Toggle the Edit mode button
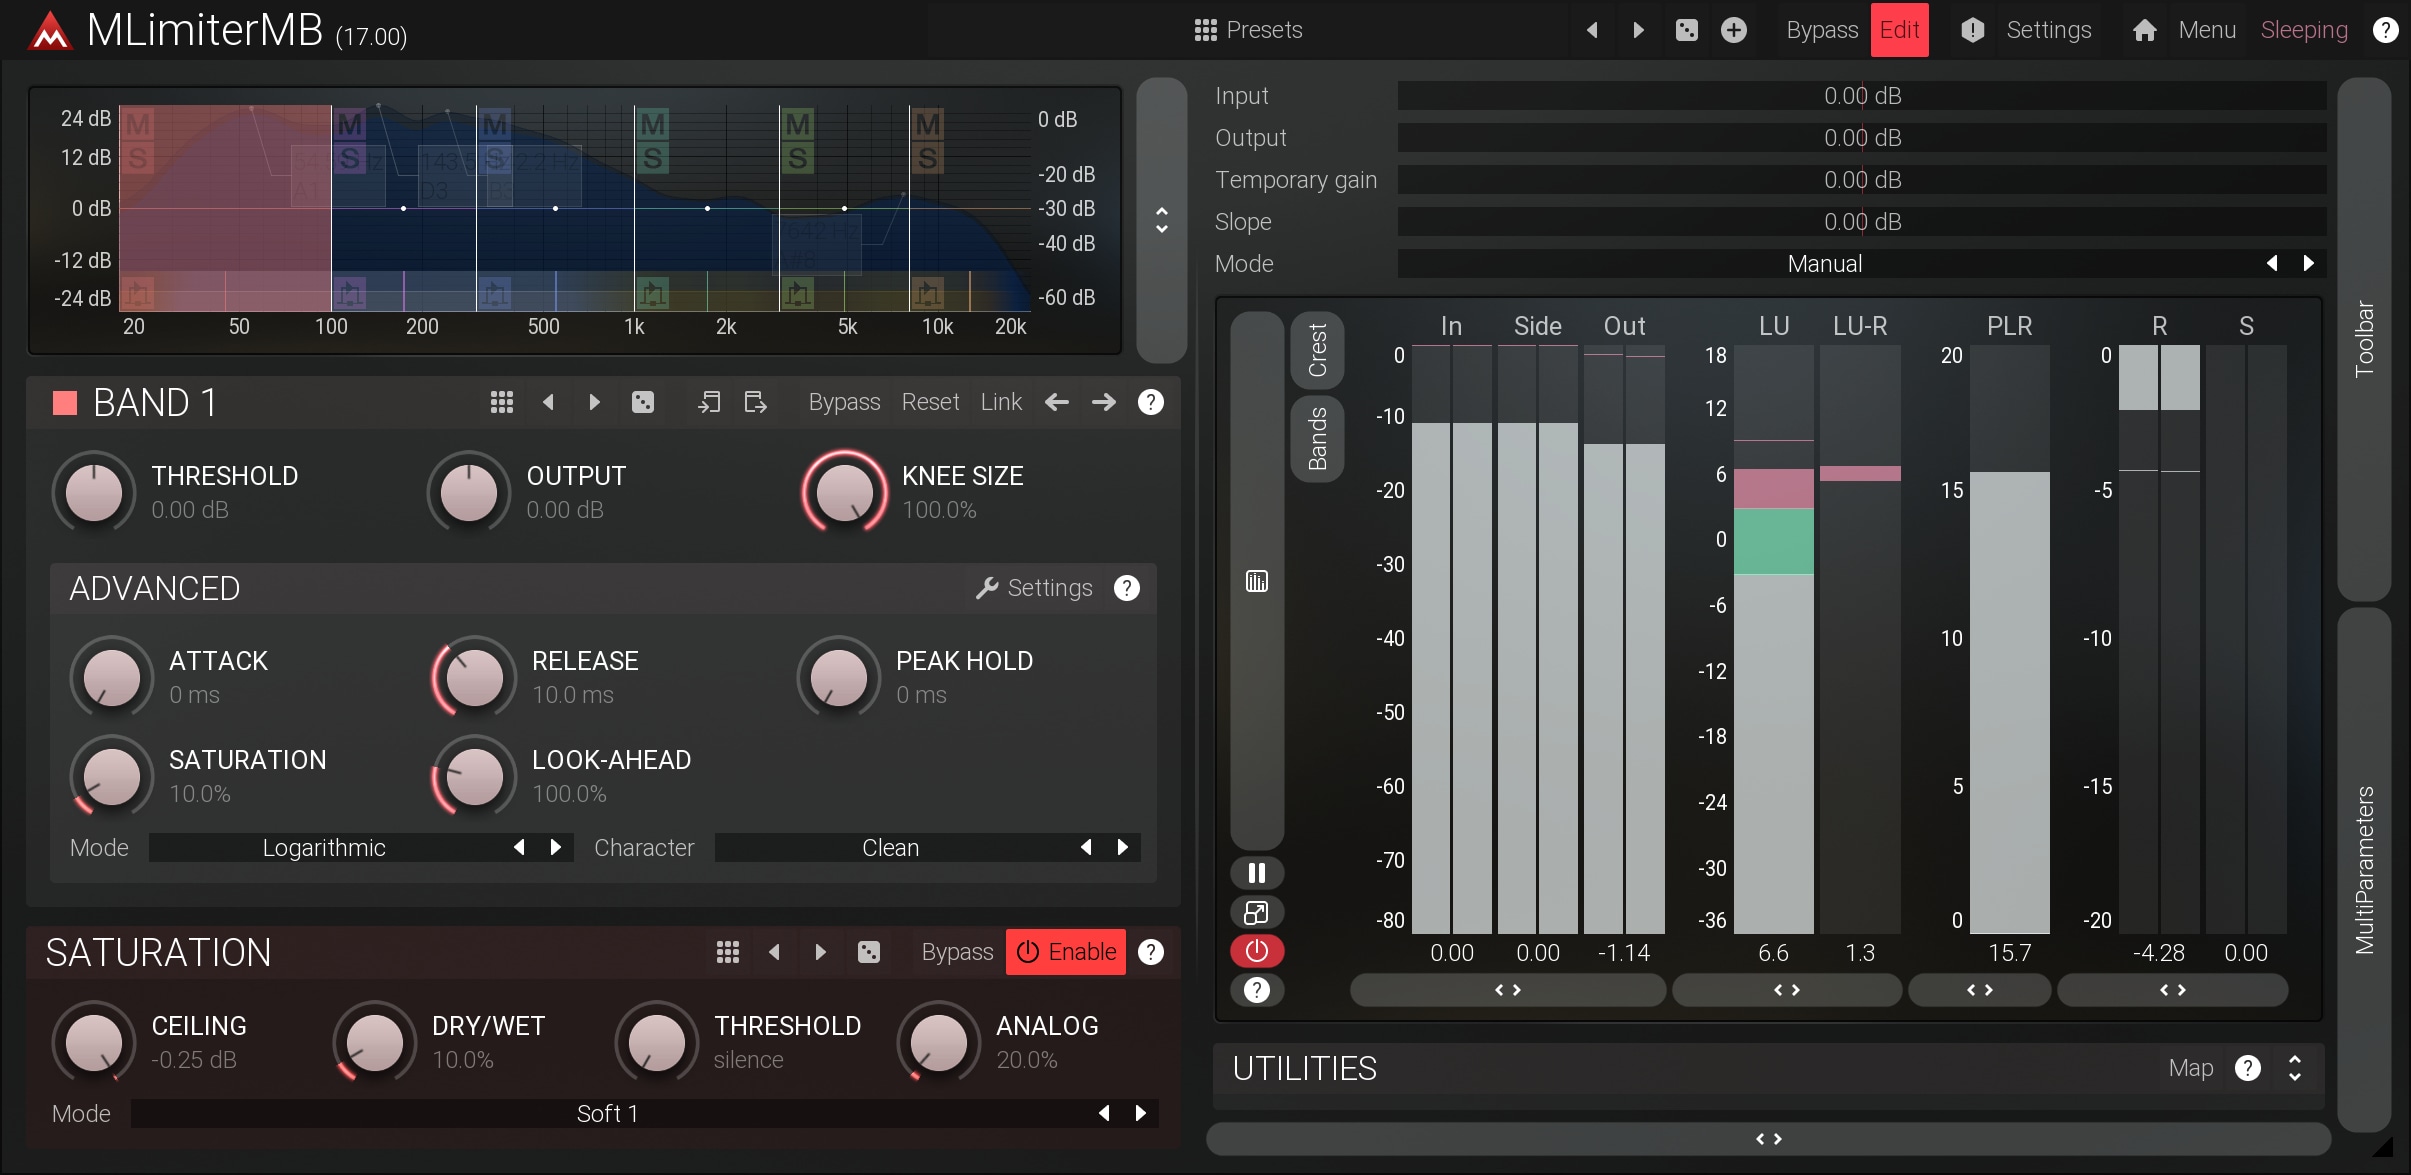2411x1175 pixels. [1899, 30]
